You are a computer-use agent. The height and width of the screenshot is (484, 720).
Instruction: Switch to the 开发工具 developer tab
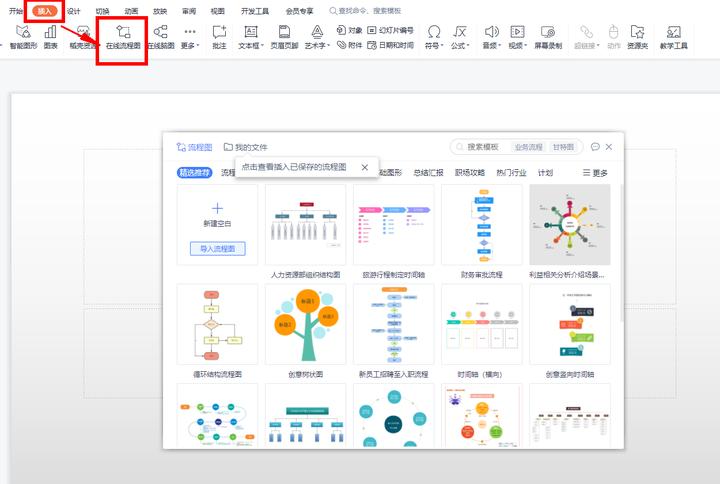coord(255,11)
